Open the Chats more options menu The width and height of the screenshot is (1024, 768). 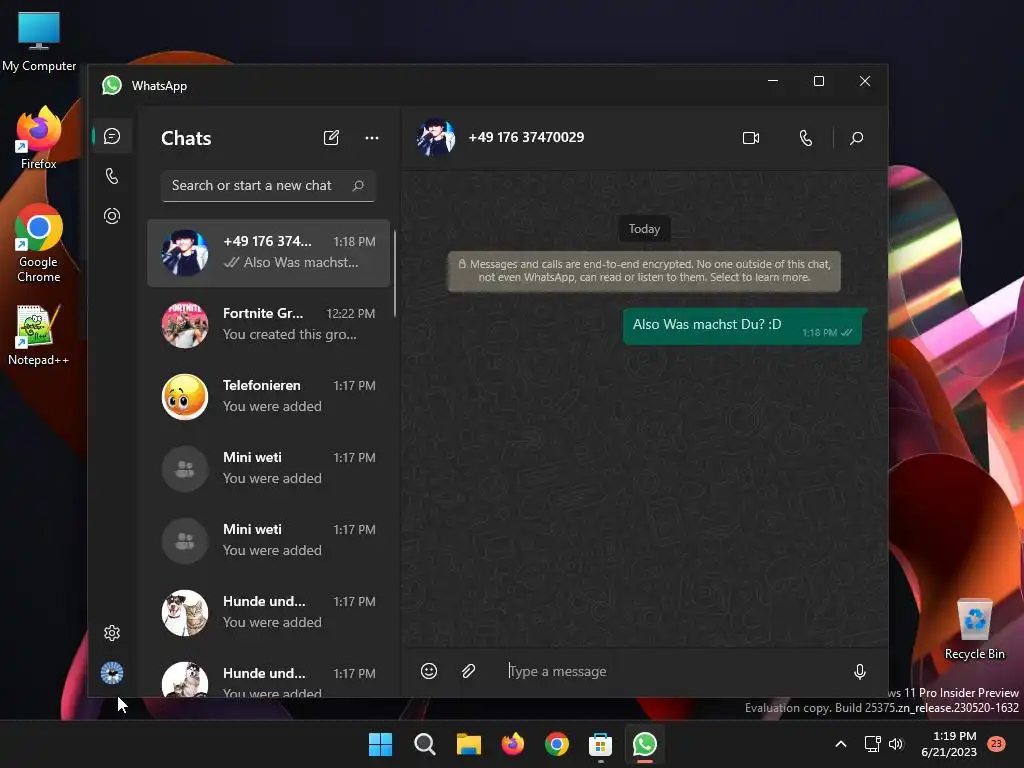click(x=372, y=138)
